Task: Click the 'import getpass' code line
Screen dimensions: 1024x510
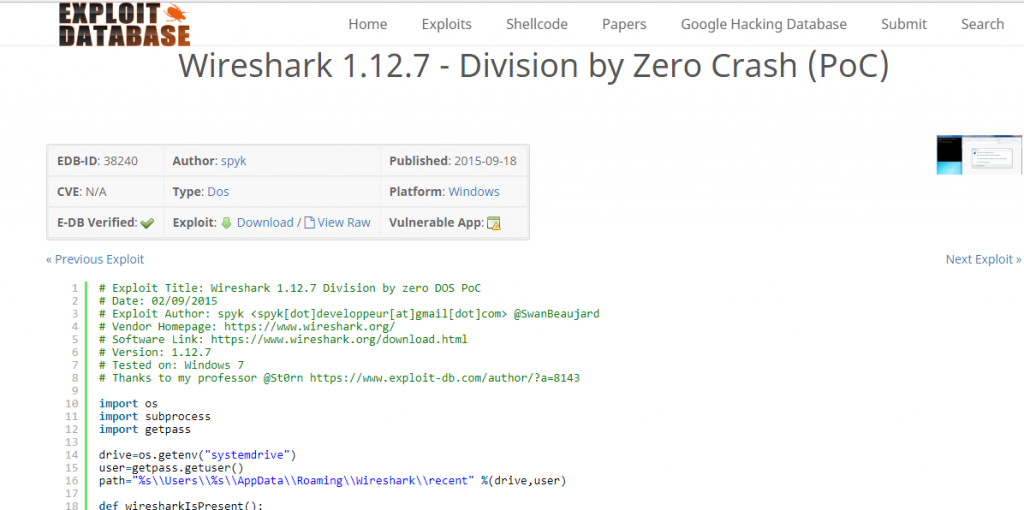Action: (x=145, y=429)
